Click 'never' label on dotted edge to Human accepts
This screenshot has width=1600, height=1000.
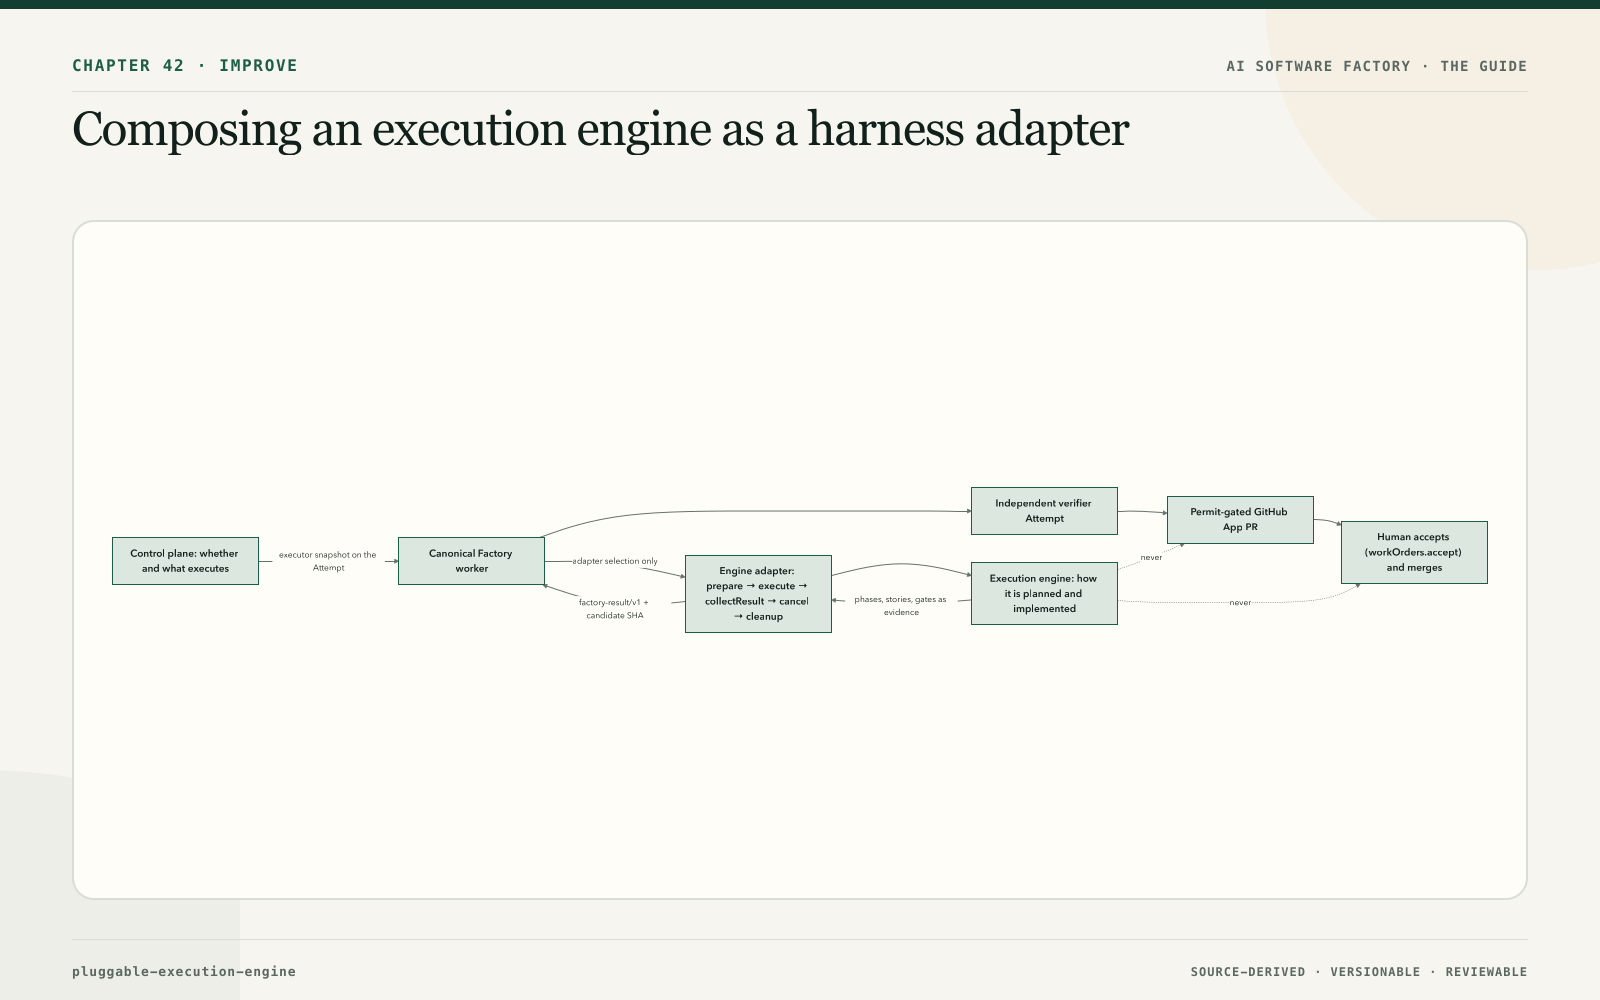tap(1240, 603)
